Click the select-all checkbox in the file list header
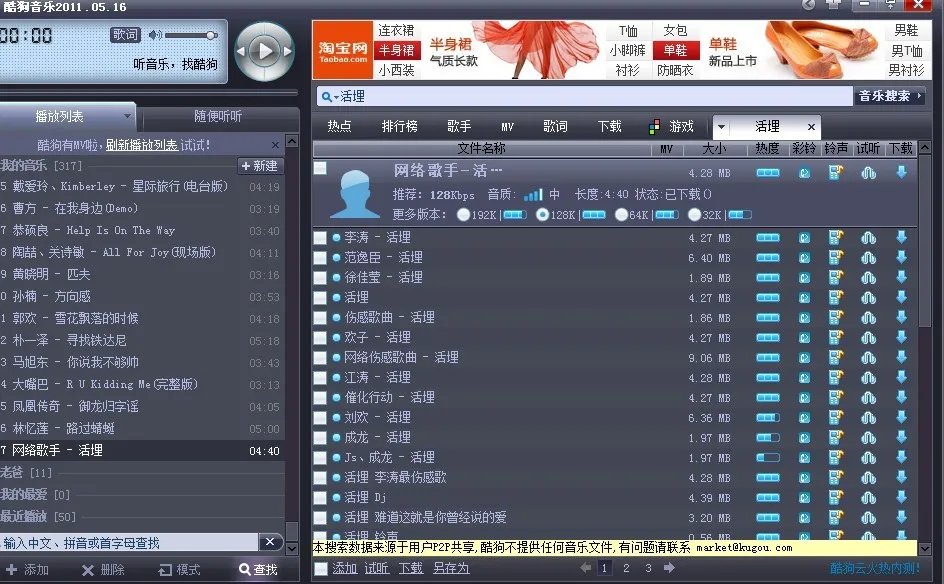 pyautogui.click(x=322, y=149)
